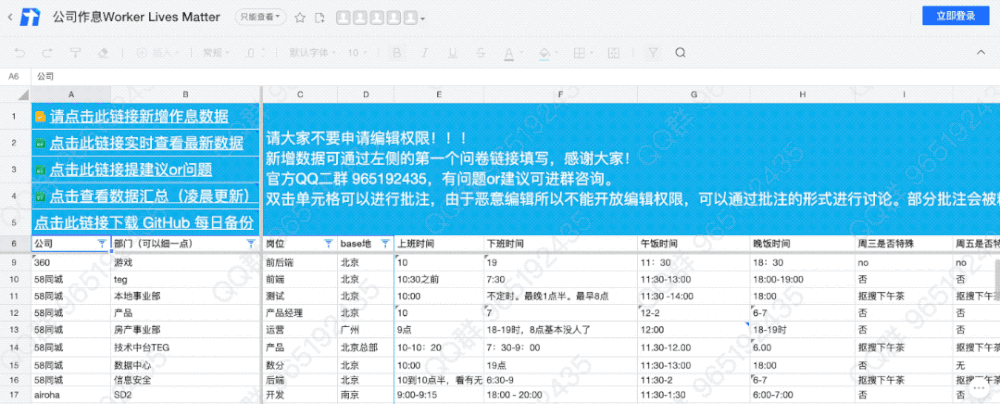Open the base地 column filter
The image size is (1000, 404).
385,244
